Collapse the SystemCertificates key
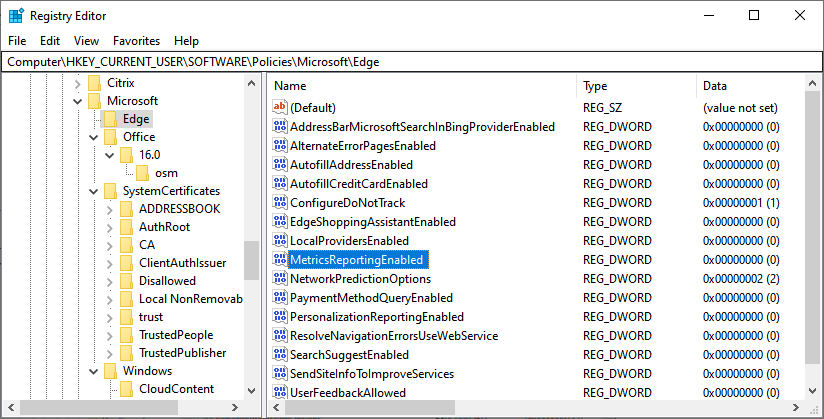 pos(94,191)
